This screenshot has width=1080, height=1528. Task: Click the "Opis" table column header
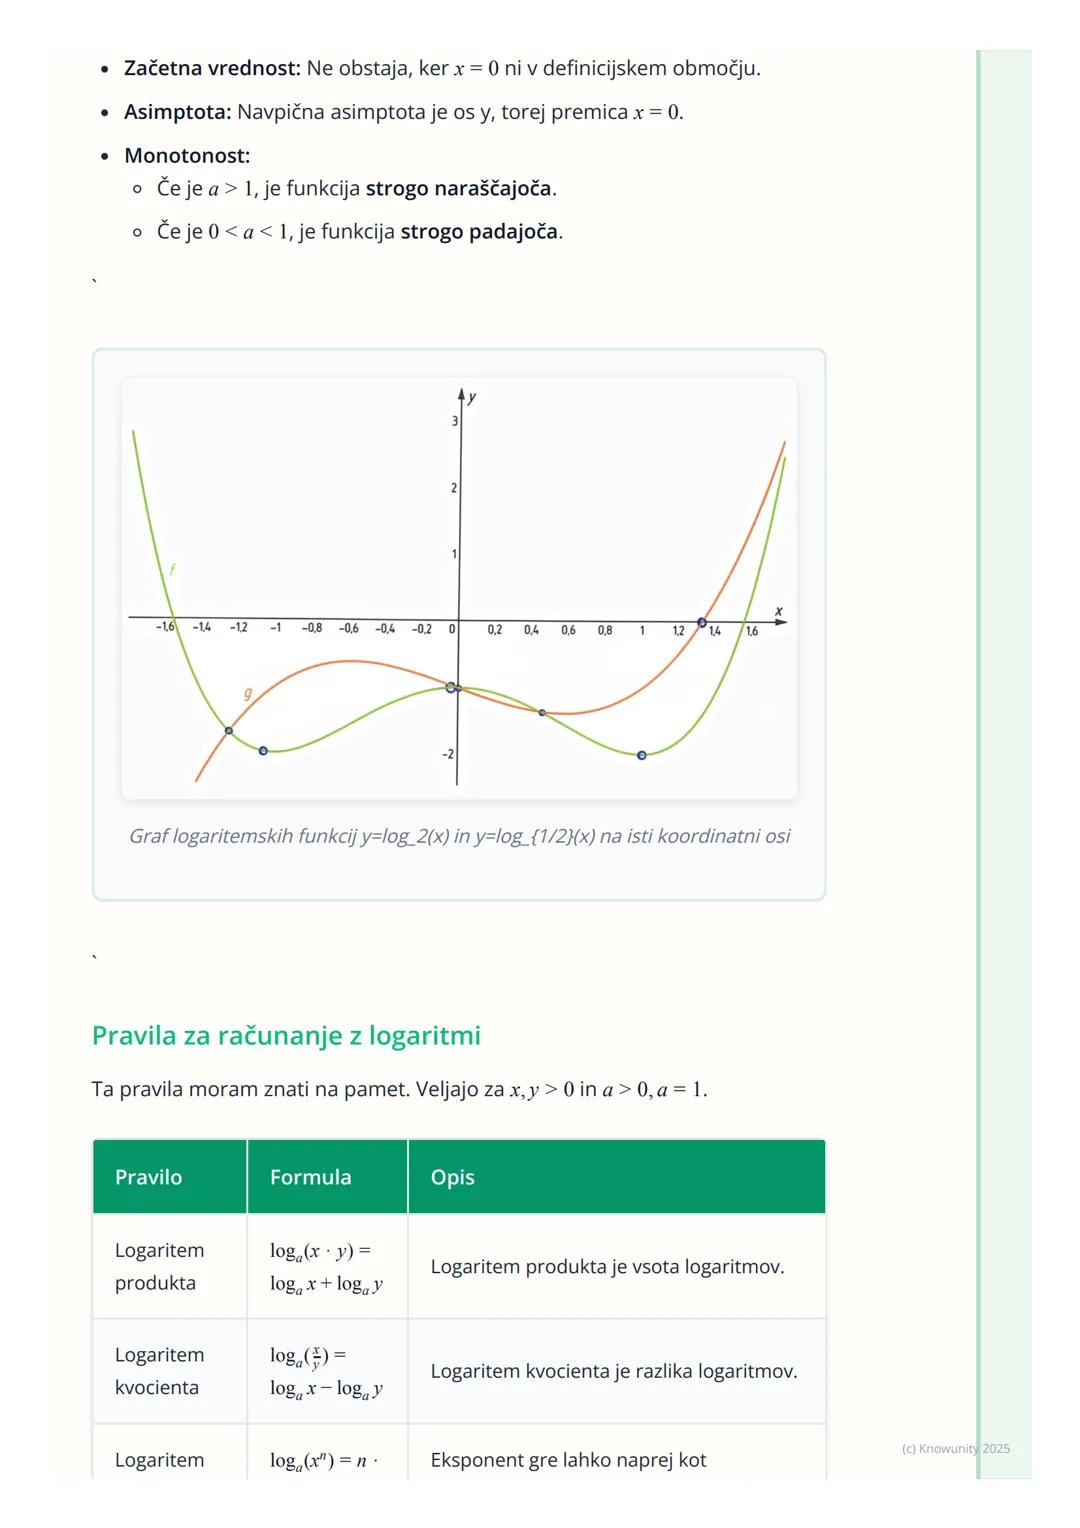tap(452, 1177)
